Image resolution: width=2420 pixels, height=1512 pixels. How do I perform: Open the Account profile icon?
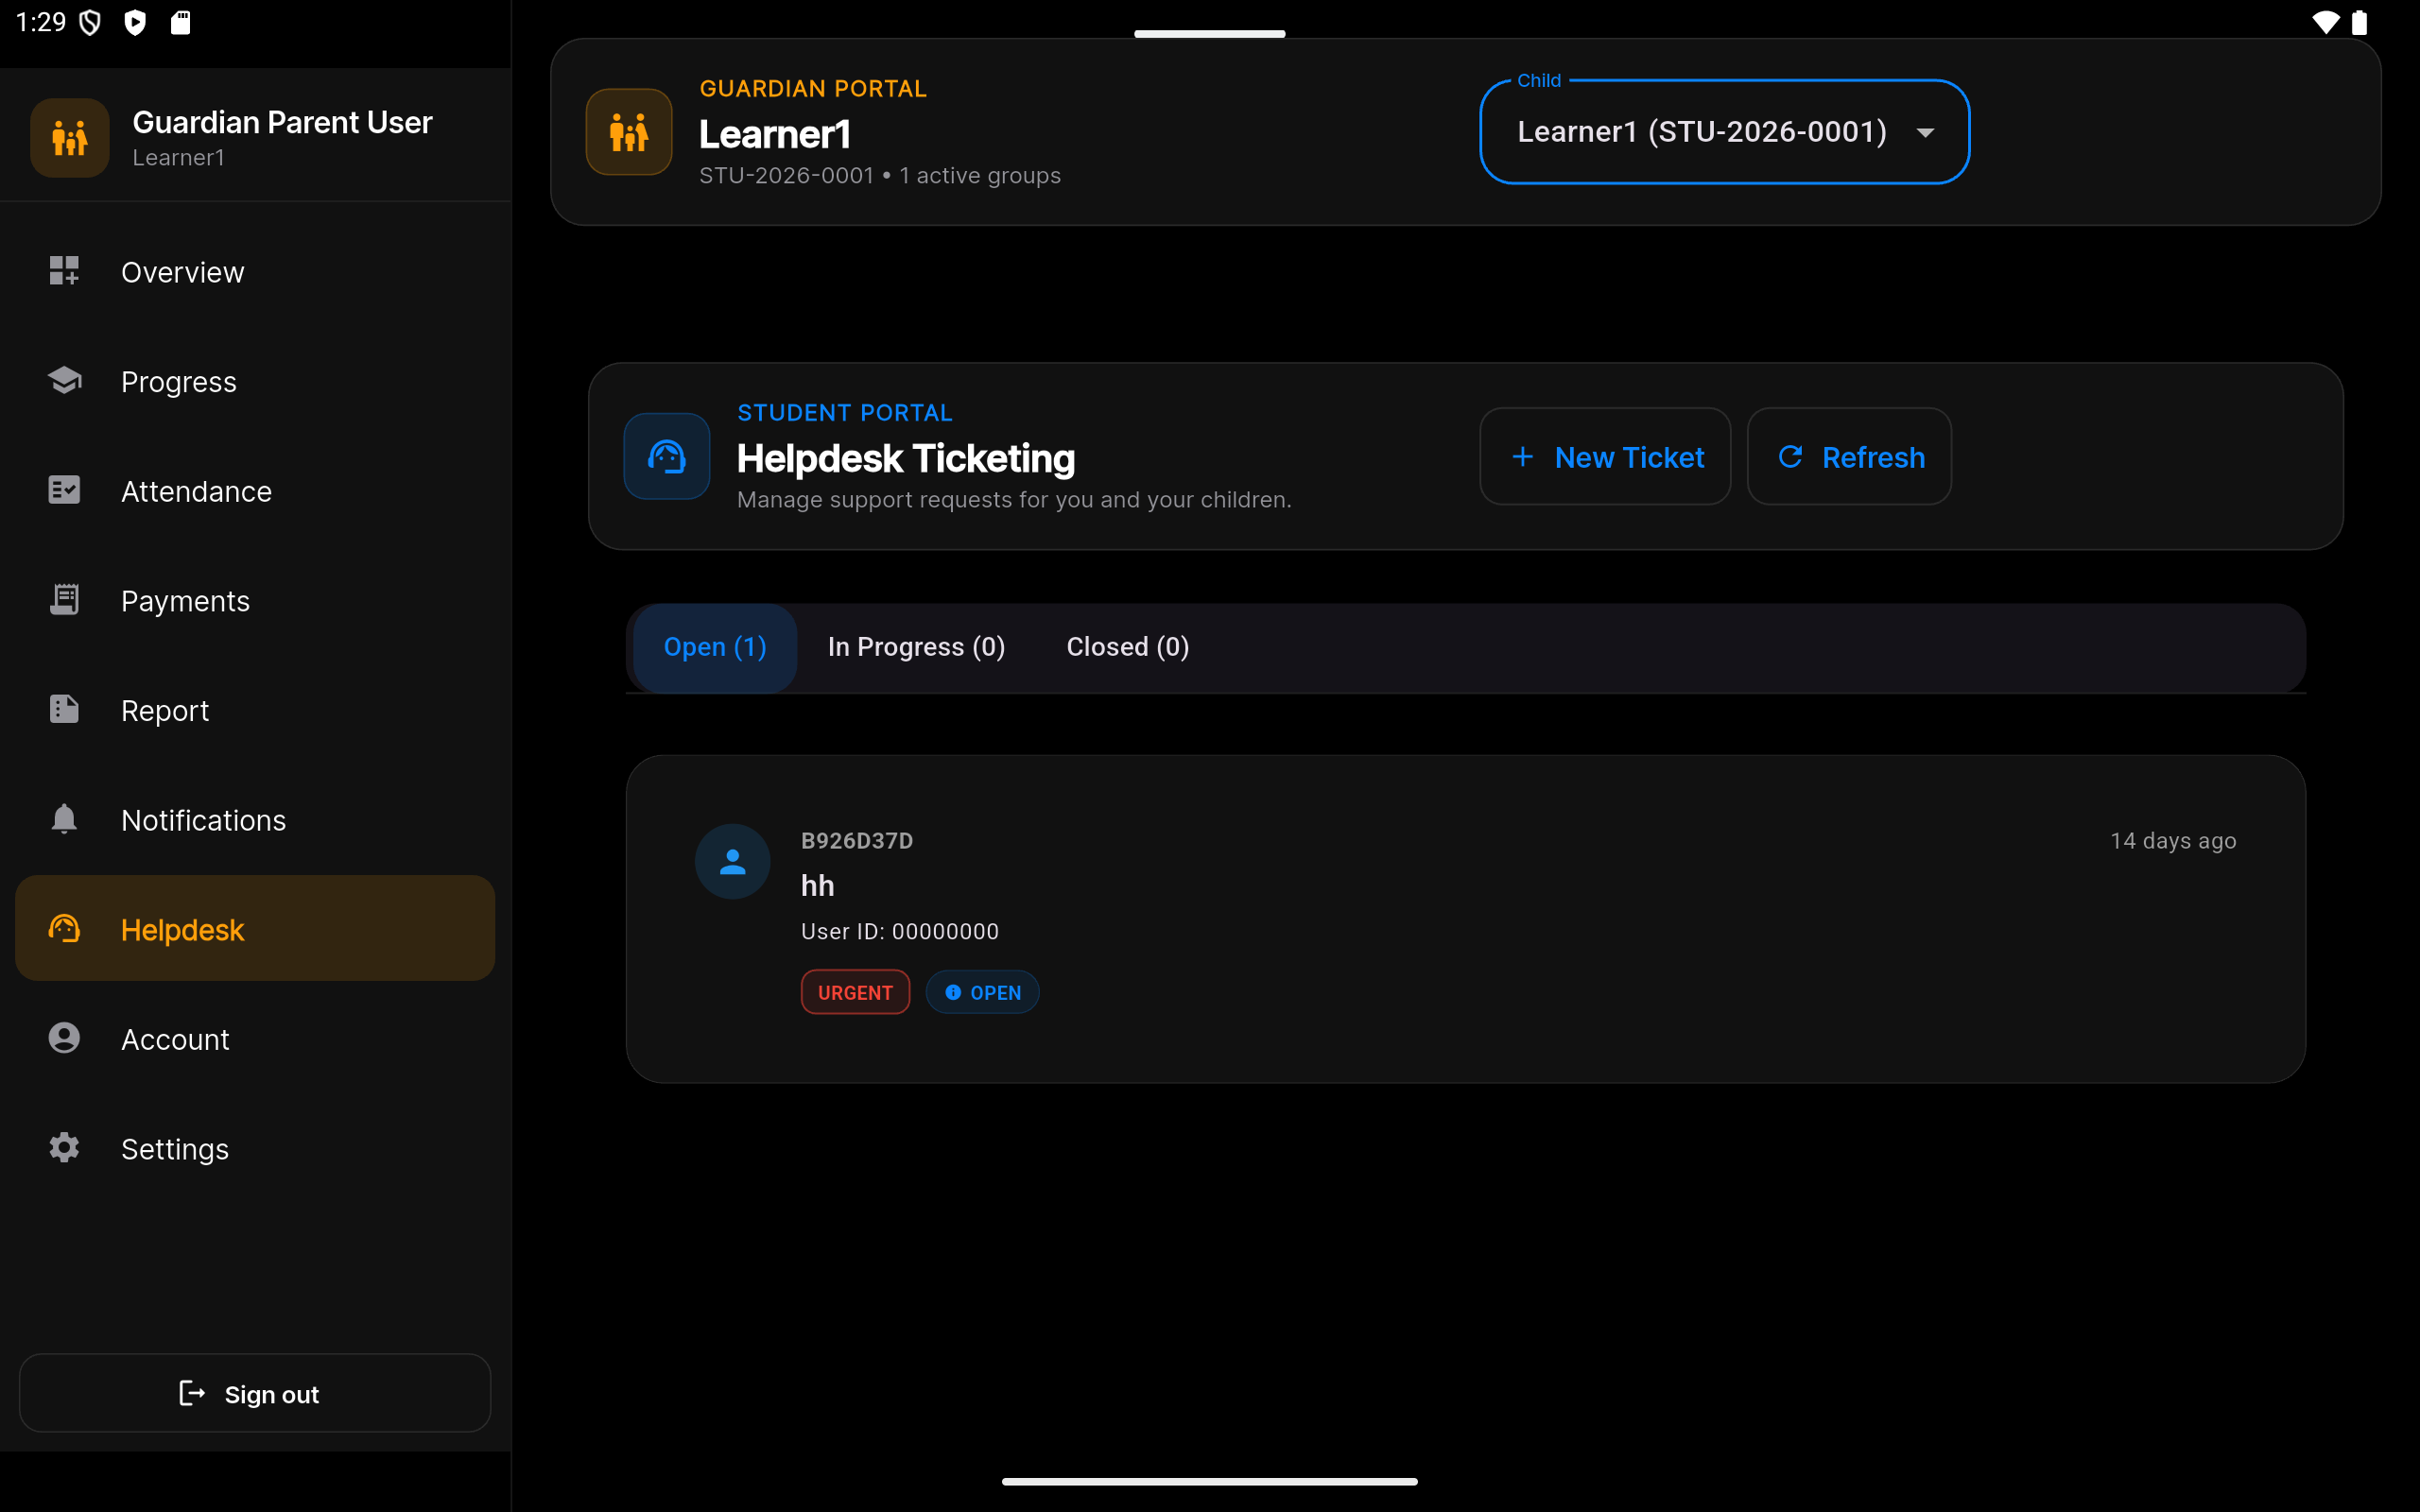point(64,1038)
